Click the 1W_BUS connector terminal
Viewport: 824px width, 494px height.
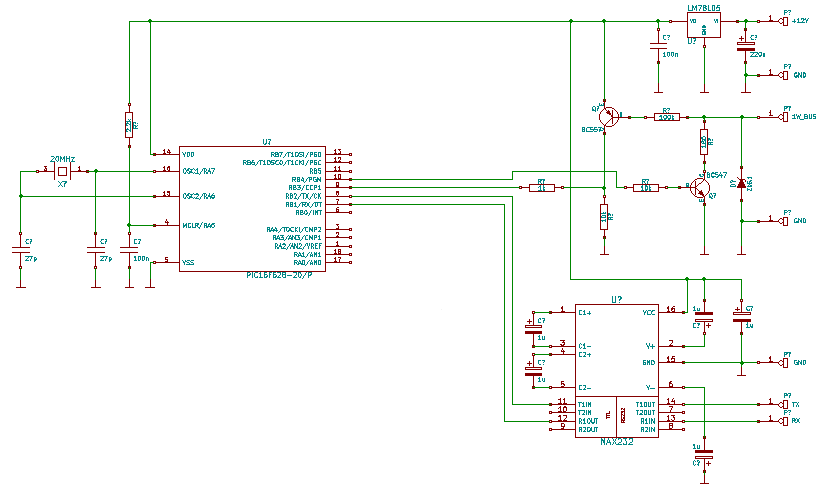(784, 116)
